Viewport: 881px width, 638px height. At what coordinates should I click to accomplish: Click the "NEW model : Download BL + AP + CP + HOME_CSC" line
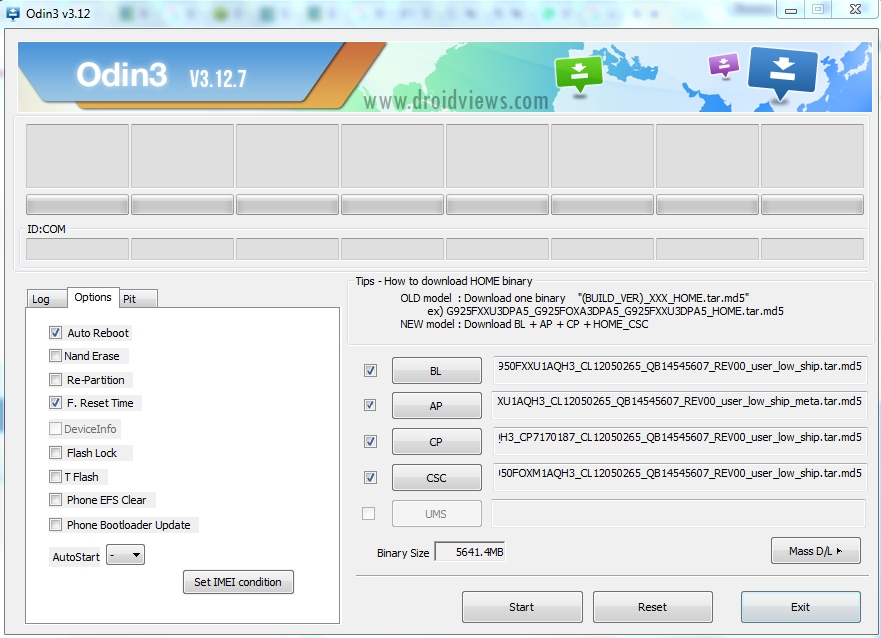(524, 324)
